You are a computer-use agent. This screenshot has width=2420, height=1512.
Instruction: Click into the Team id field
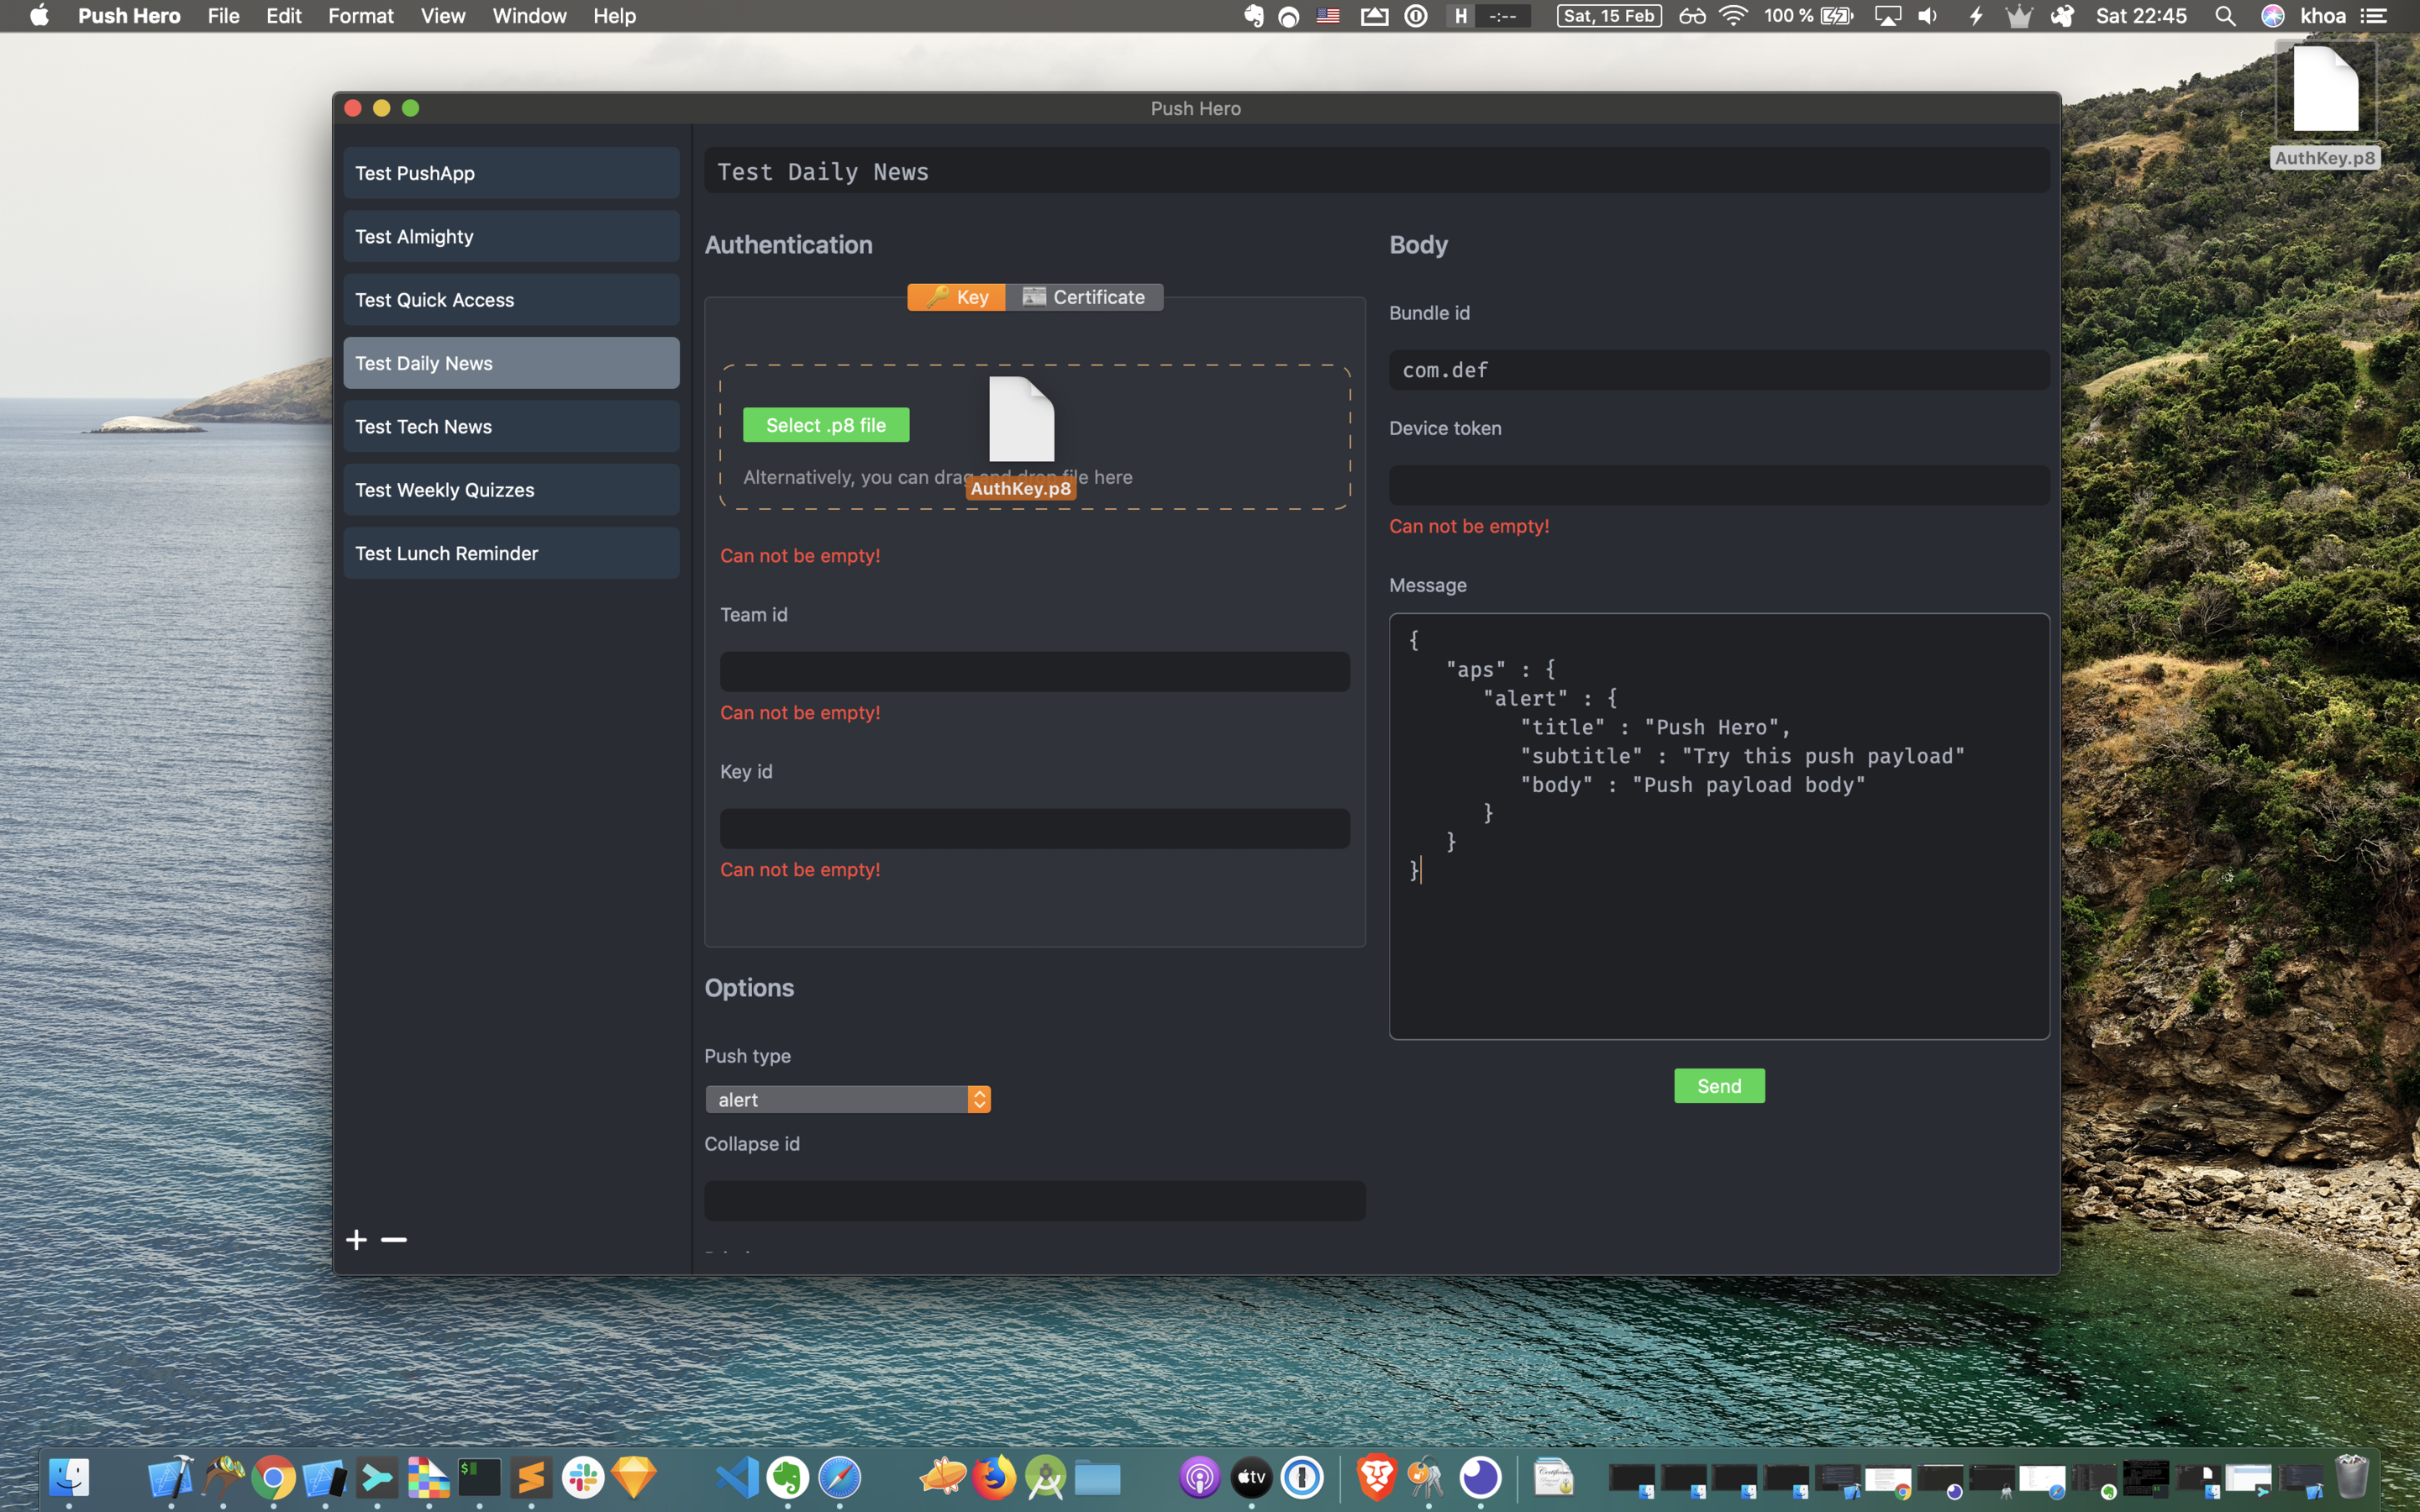coord(1034,672)
